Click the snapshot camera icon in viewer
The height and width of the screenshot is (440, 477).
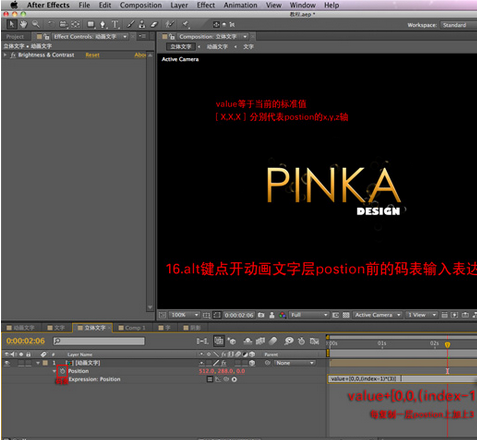[x=261, y=315]
